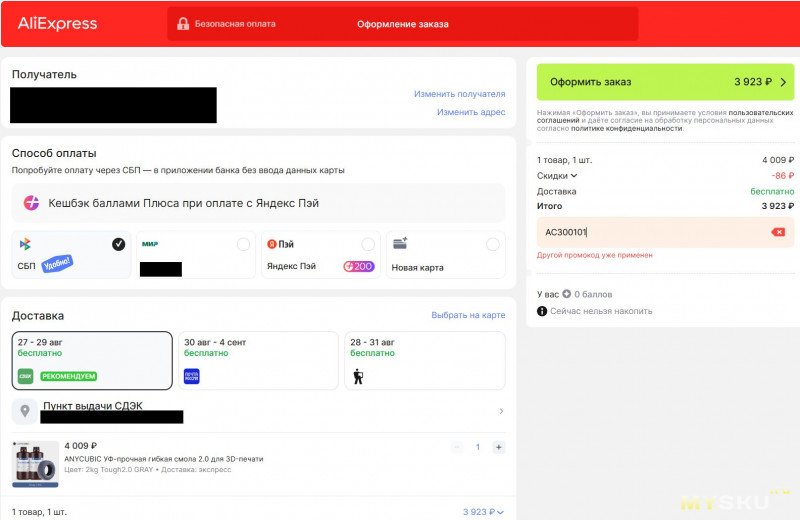The width and height of the screenshot is (800, 520).
Task: Click Изменить адрес link
Action: 471,112
